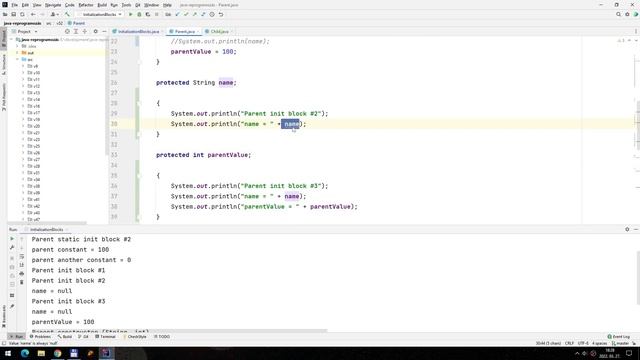Toggle scroll to end in Run console
This screenshot has width=640, height=360.
tap(22, 265)
